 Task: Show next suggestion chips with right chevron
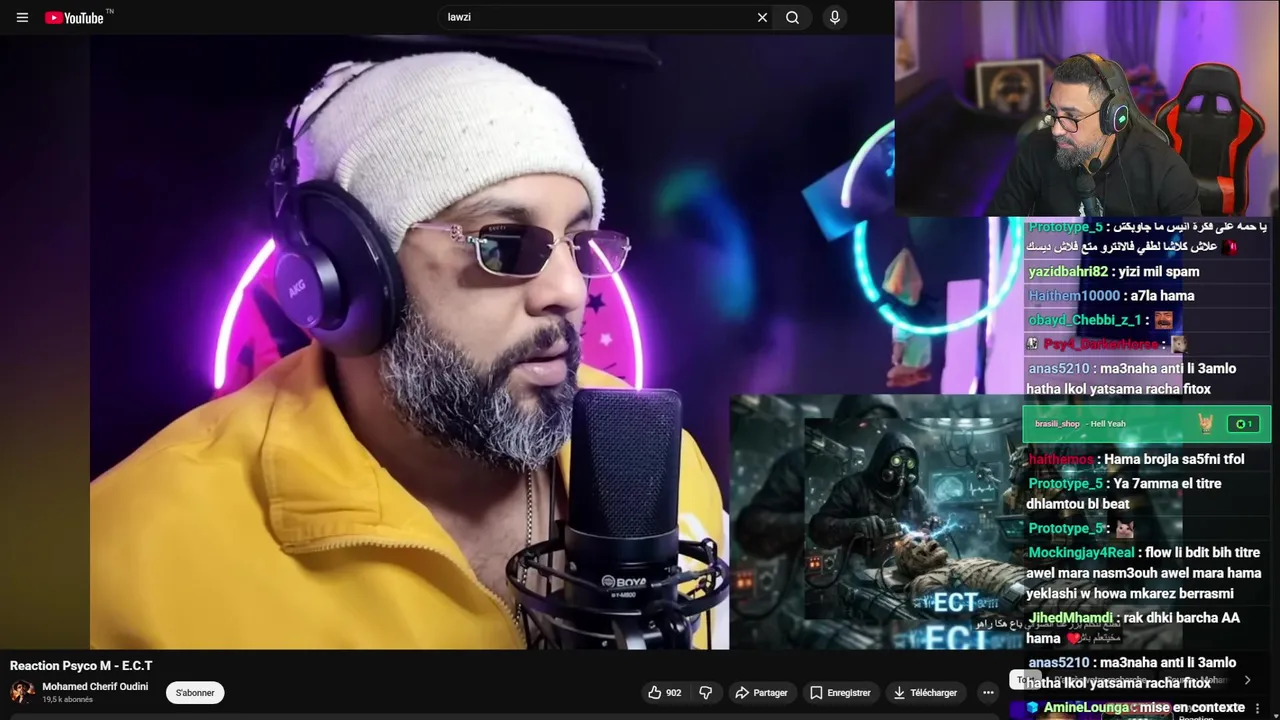coord(1247,680)
